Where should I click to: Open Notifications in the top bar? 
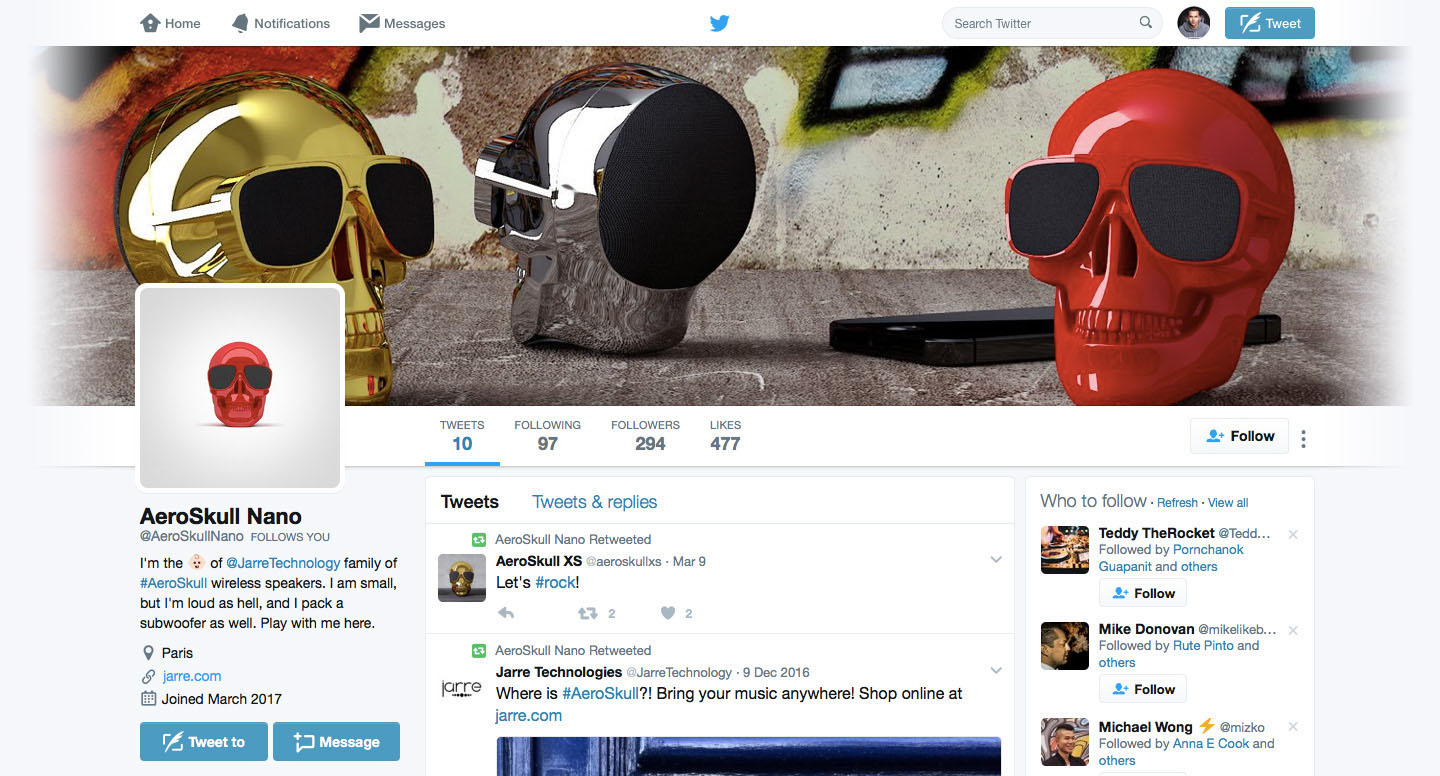pos(280,23)
